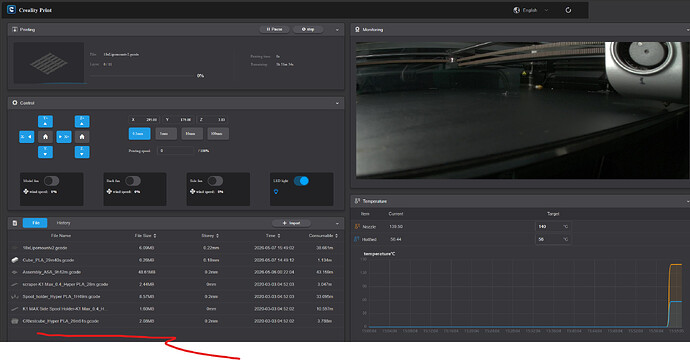Click the file list document icon

[x=15, y=223]
